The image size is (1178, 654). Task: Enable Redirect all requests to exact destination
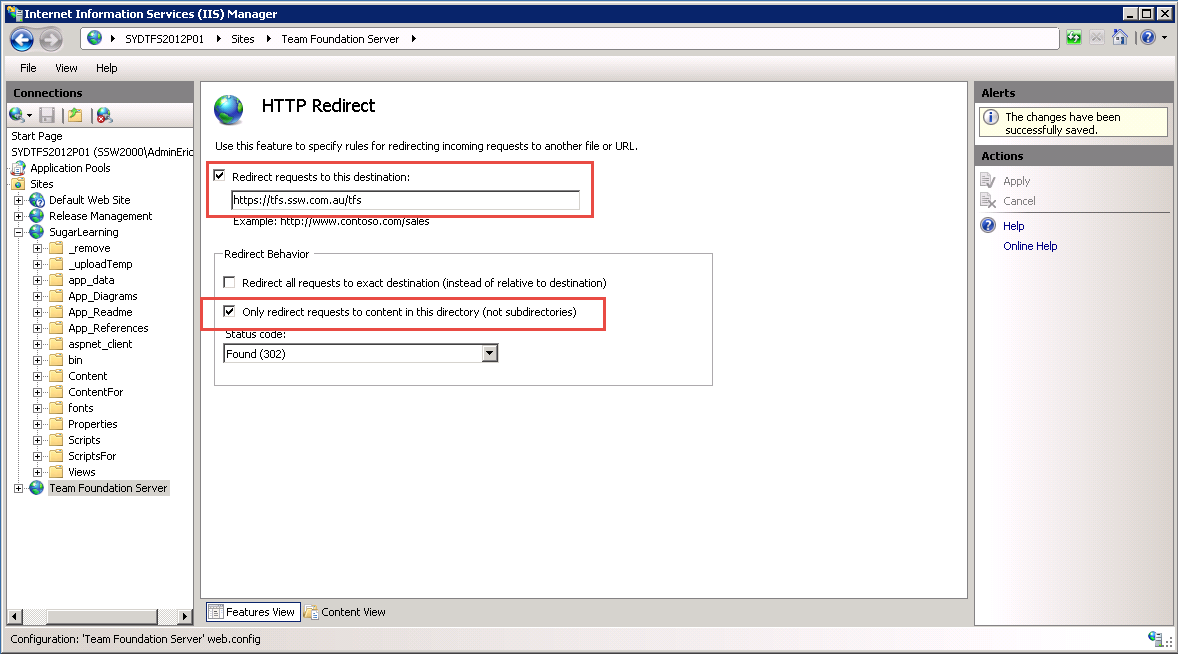point(230,283)
